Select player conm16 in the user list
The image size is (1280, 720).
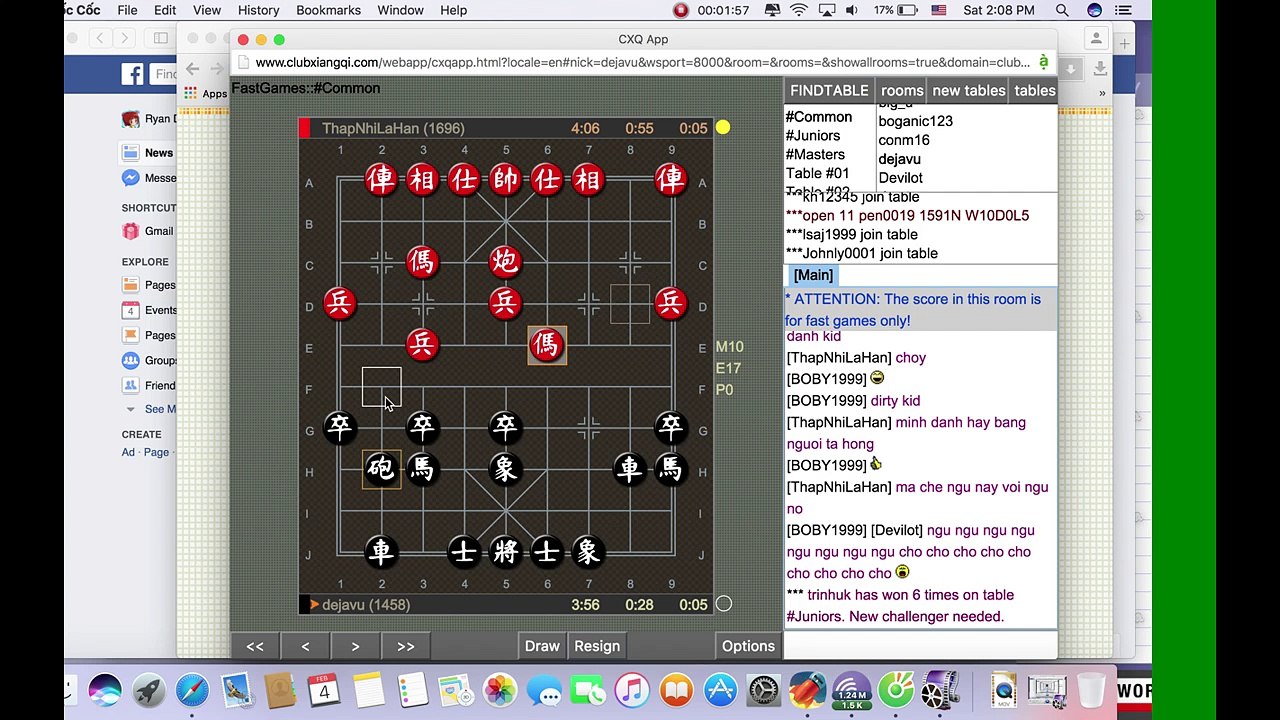point(904,140)
